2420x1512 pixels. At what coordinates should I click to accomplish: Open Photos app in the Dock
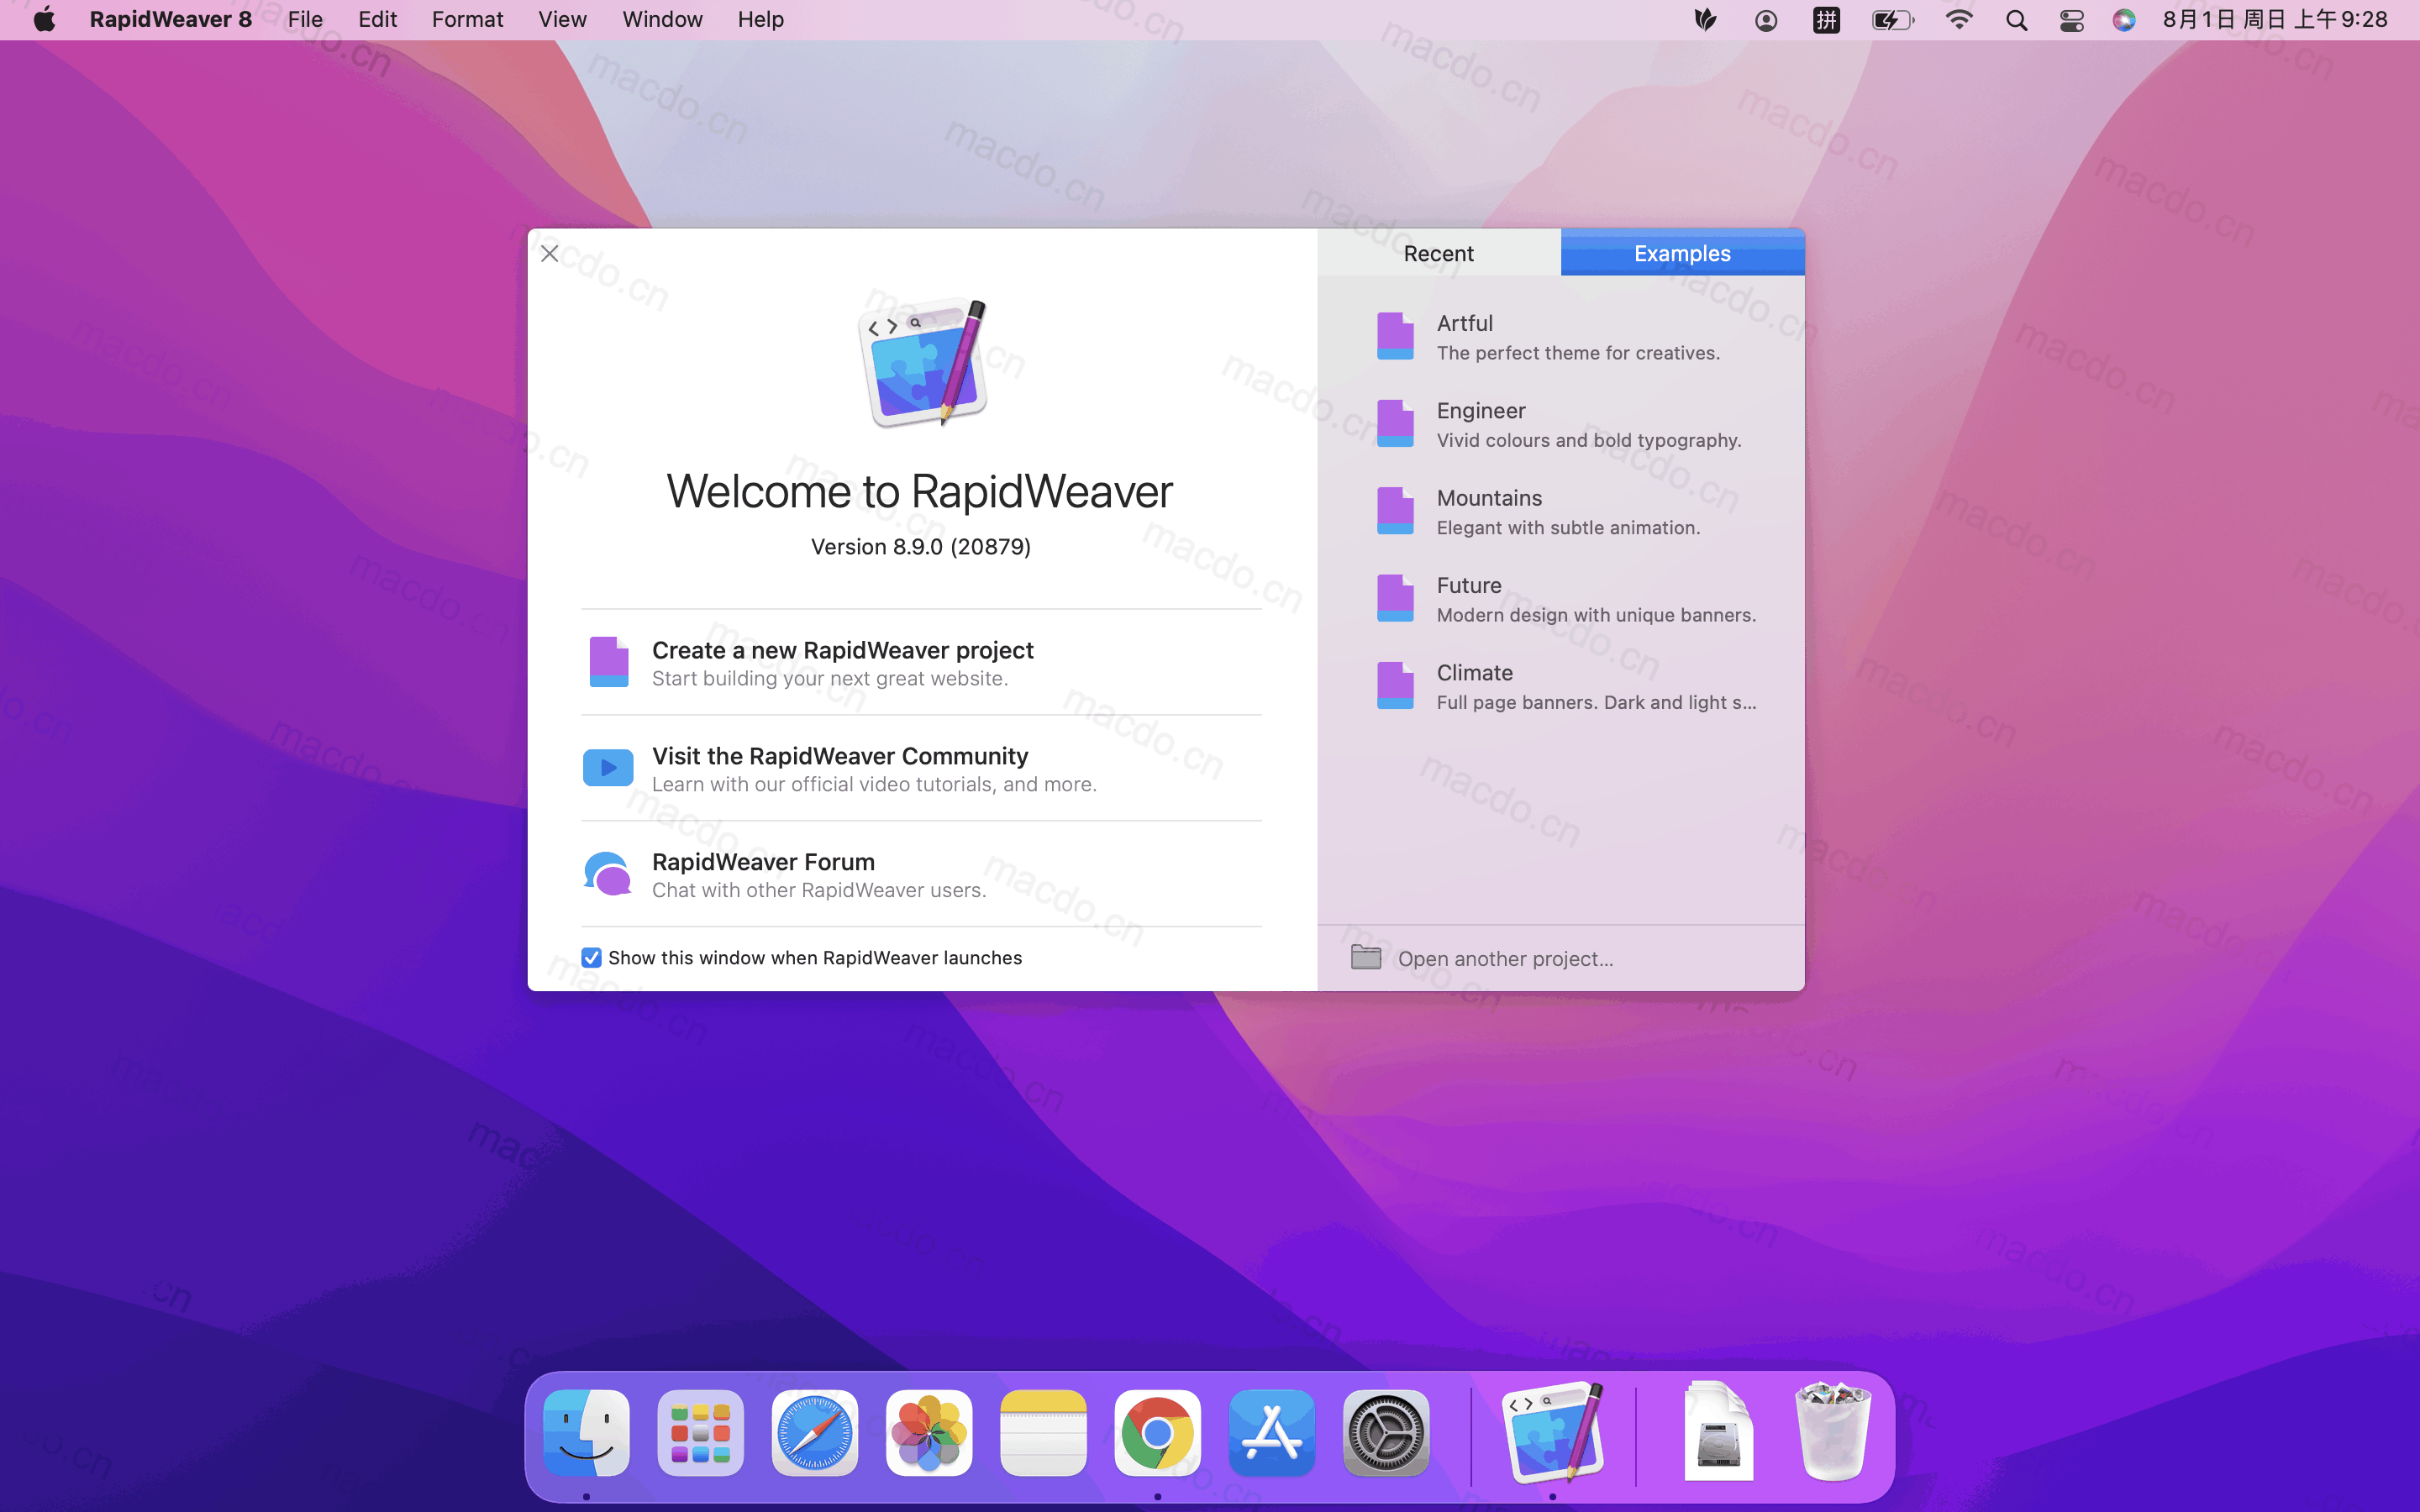(x=929, y=1432)
